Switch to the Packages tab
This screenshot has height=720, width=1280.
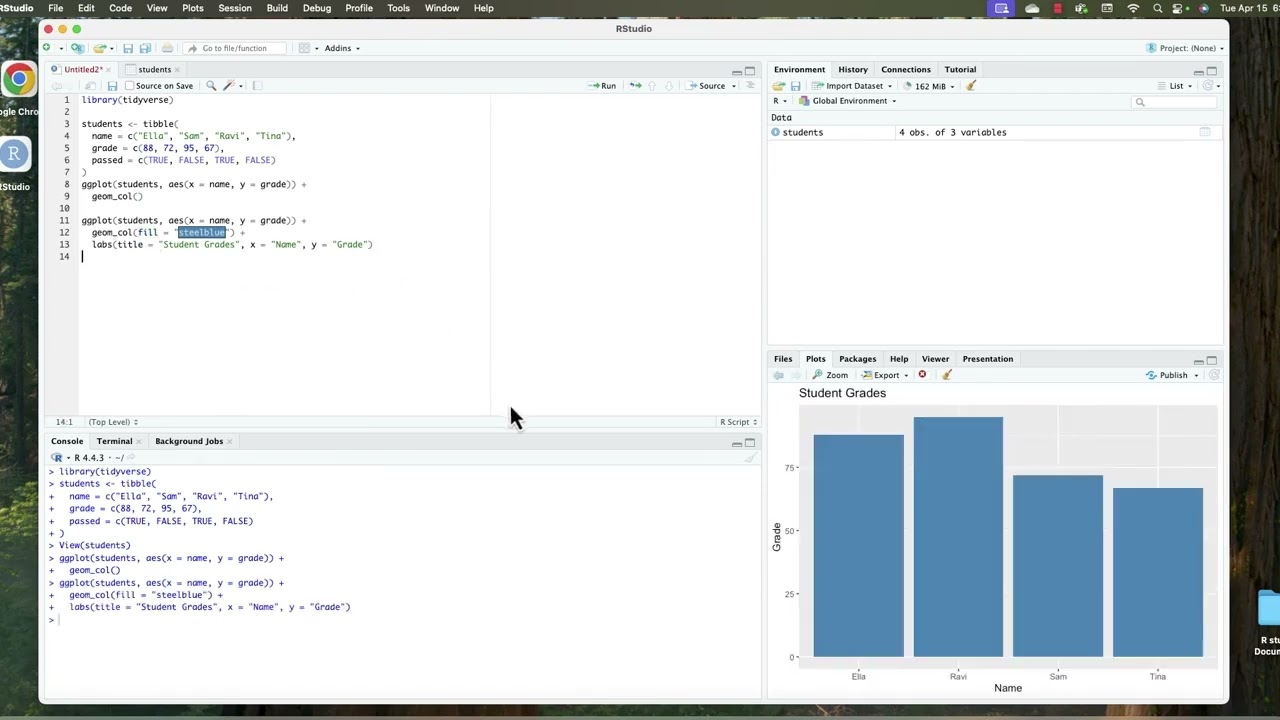coord(857,359)
